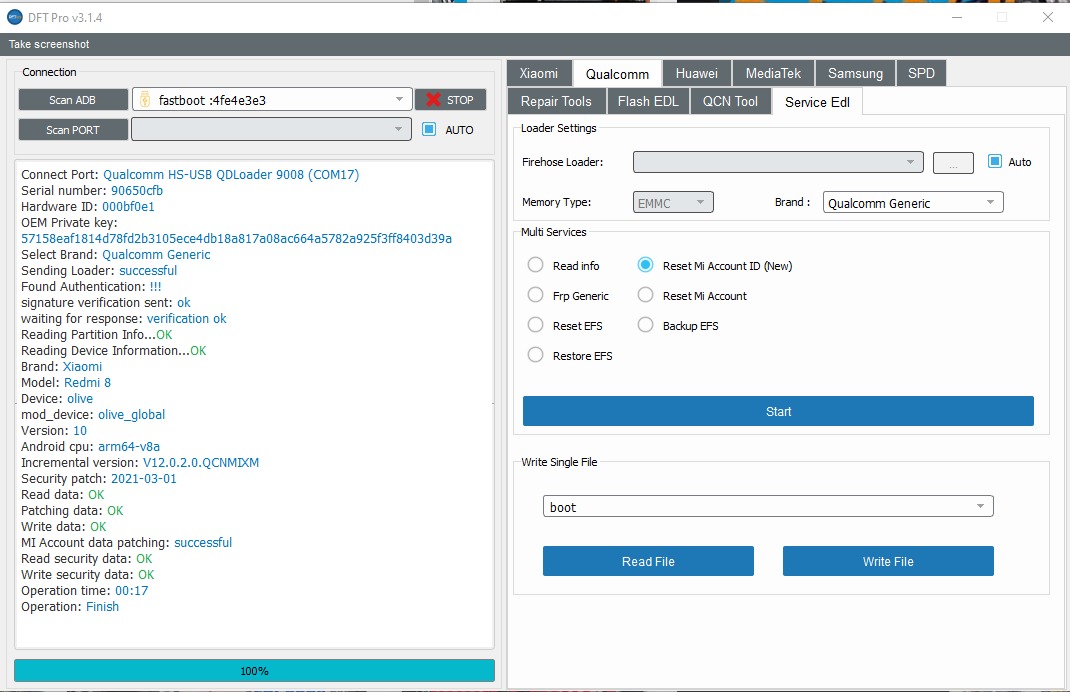Screen dimensions: 1070x692
Task: Open the Service Edl sub-tab
Action: (x=817, y=102)
